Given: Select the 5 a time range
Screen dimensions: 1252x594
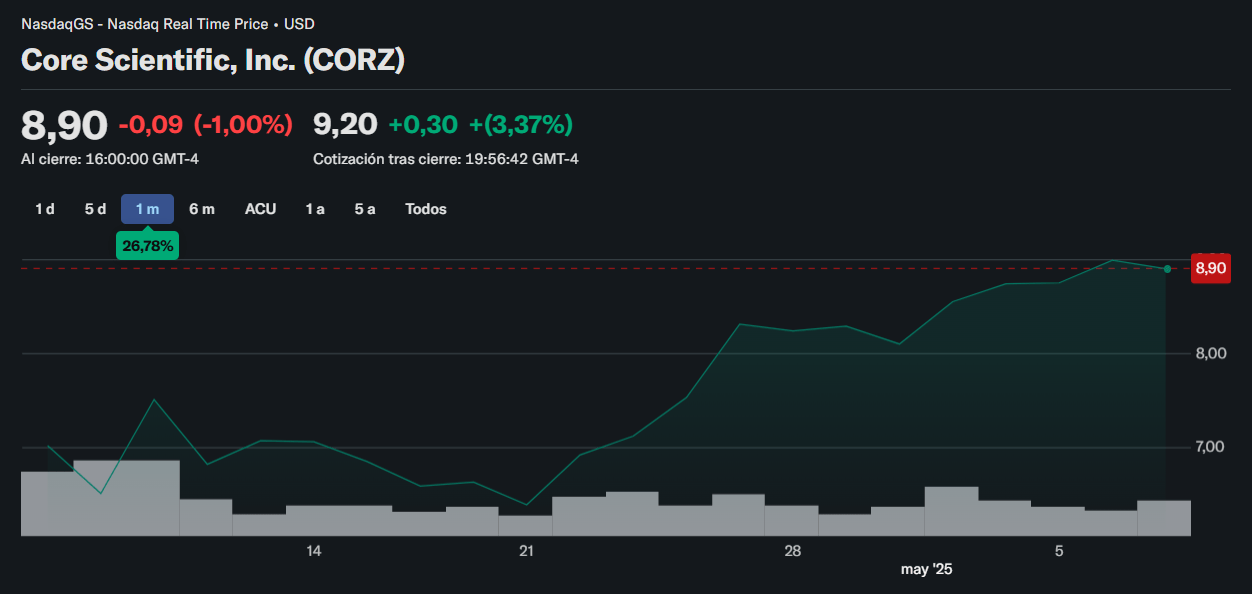Looking at the screenshot, I should [x=365, y=209].
